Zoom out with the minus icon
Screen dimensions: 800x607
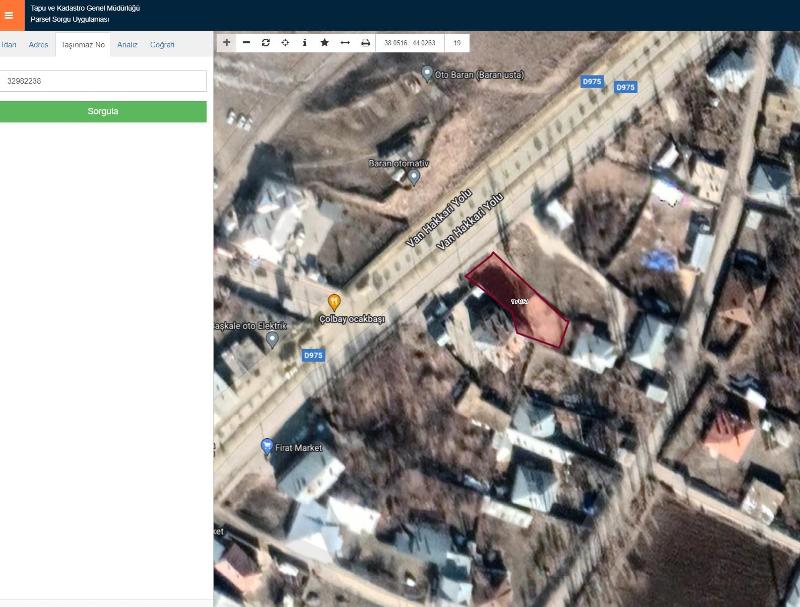tap(246, 43)
